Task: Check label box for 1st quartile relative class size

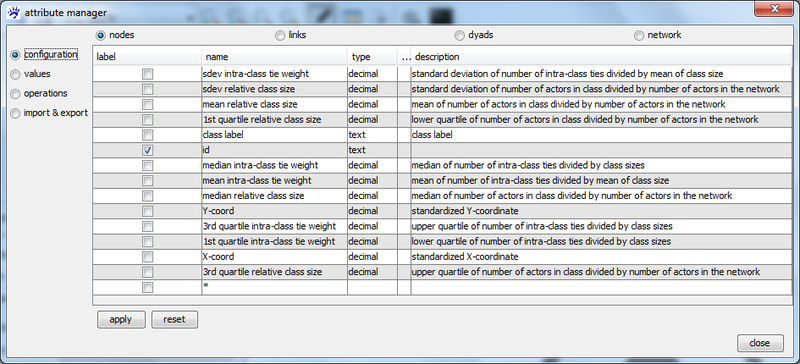Action: coord(147,119)
